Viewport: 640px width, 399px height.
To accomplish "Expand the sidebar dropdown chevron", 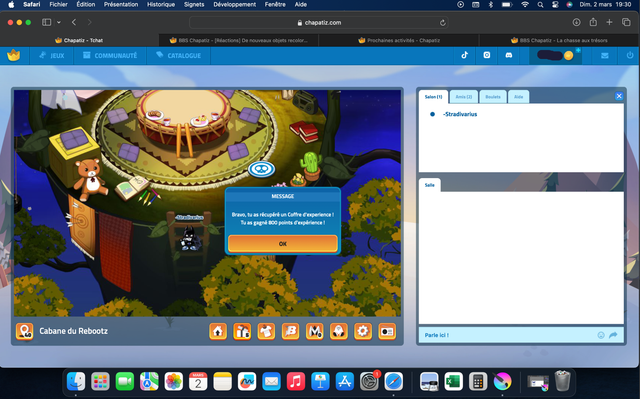I will click(x=59, y=22).
